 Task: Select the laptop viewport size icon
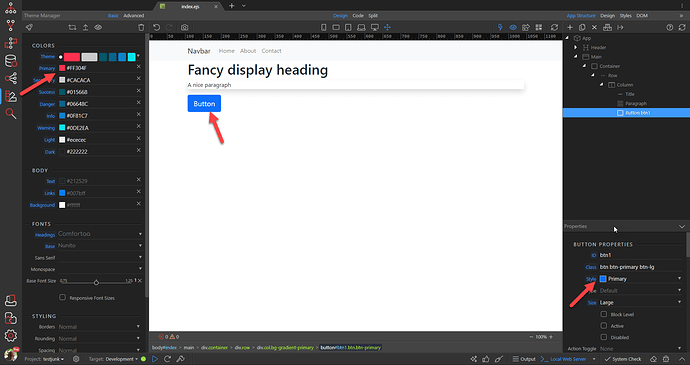point(361,27)
